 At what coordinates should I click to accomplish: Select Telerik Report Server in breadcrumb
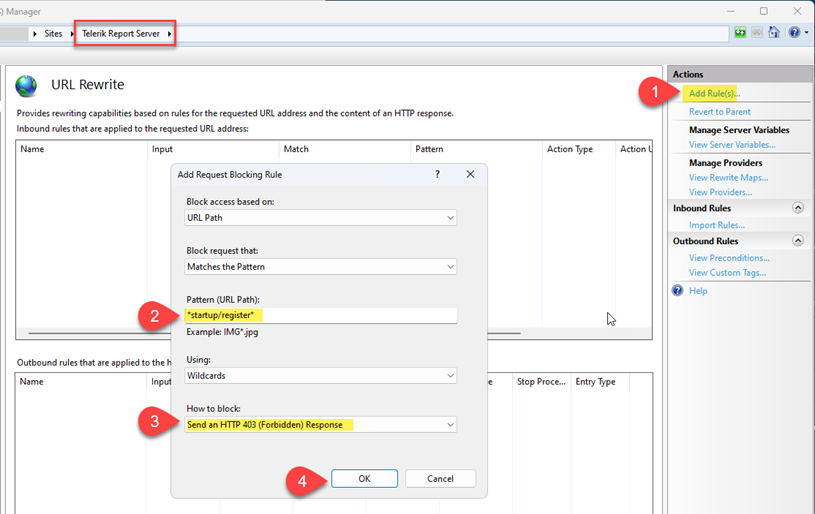coord(120,34)
